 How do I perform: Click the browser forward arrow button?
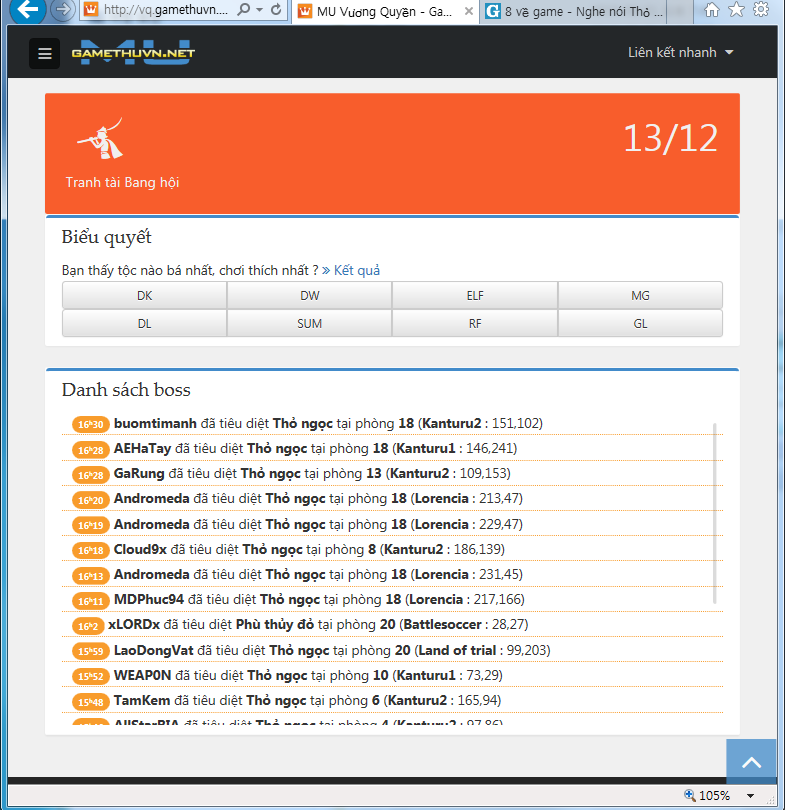pyautogui.click(x=62, y=10)
